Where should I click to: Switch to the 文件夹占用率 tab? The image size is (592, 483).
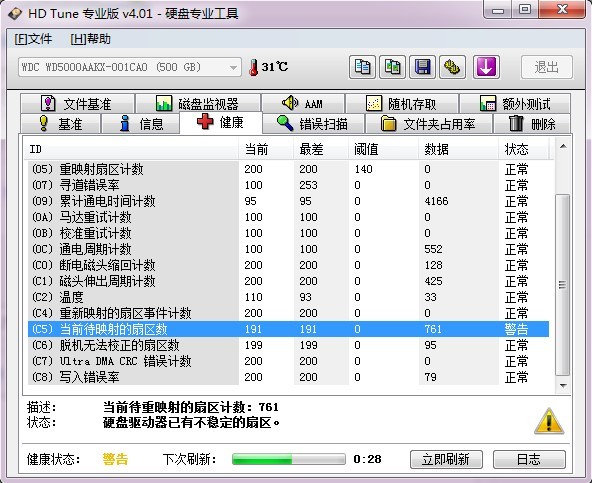[429, 123]
